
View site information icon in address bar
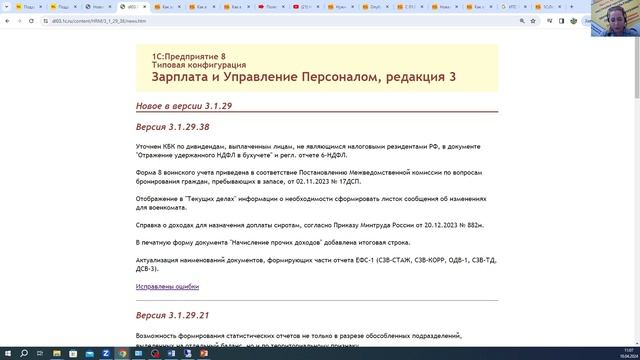(46, 21)
